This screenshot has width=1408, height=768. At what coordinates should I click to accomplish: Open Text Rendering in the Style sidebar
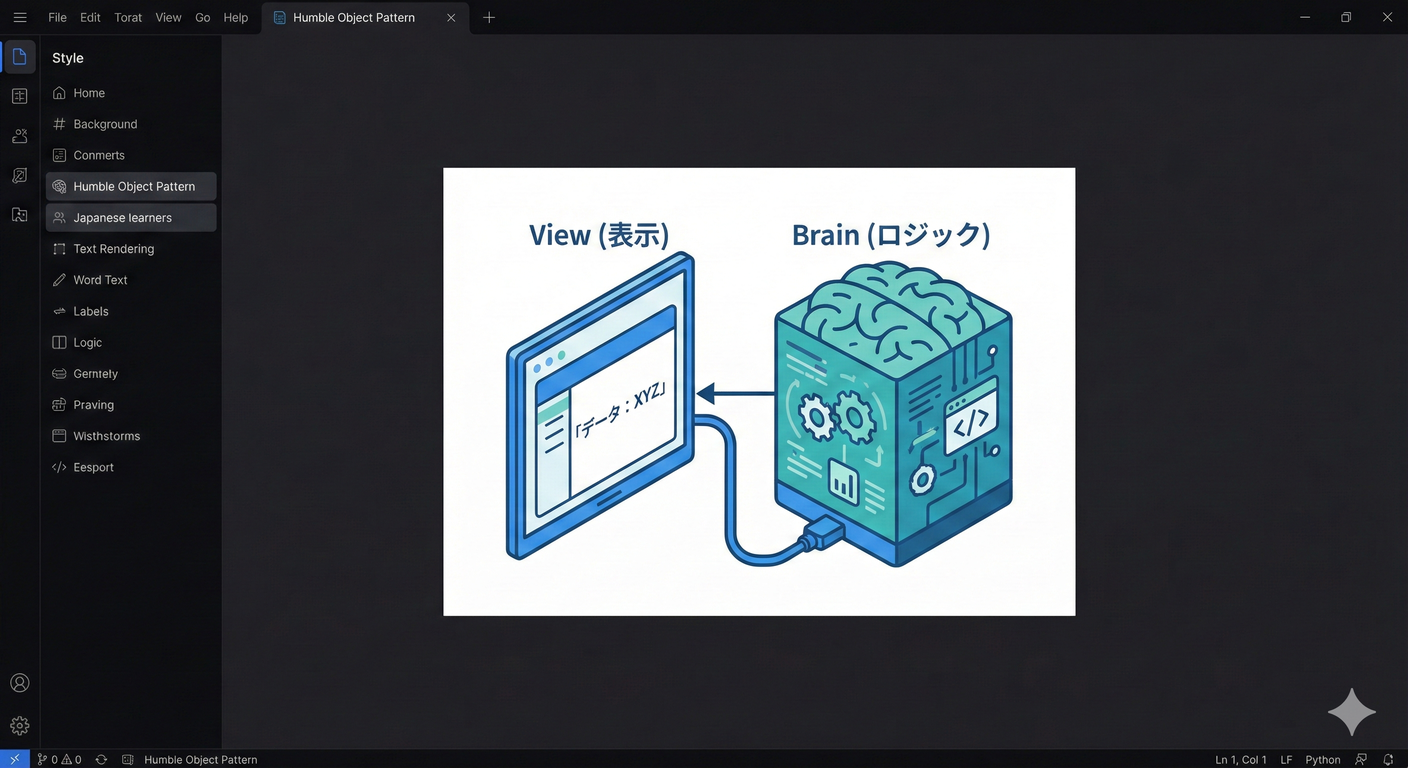point(113,248)
